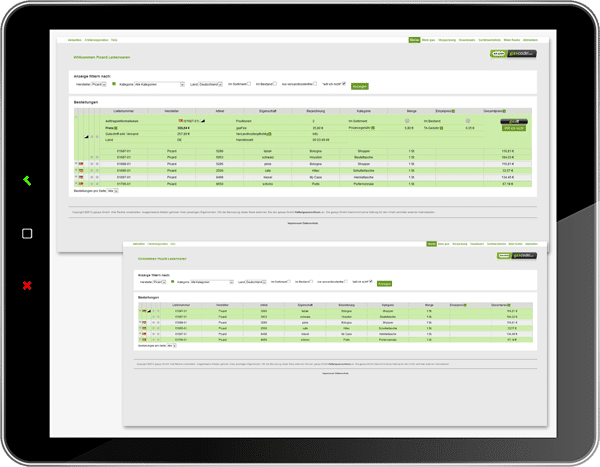Click the Menge column header in the upper window
Viewport: 600px width, 467px height.
[411, 111]
